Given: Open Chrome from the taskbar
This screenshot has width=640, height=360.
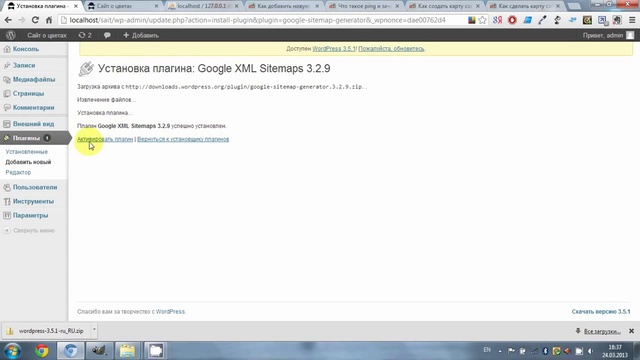Looking at the screenshot, I should point(41,351).
